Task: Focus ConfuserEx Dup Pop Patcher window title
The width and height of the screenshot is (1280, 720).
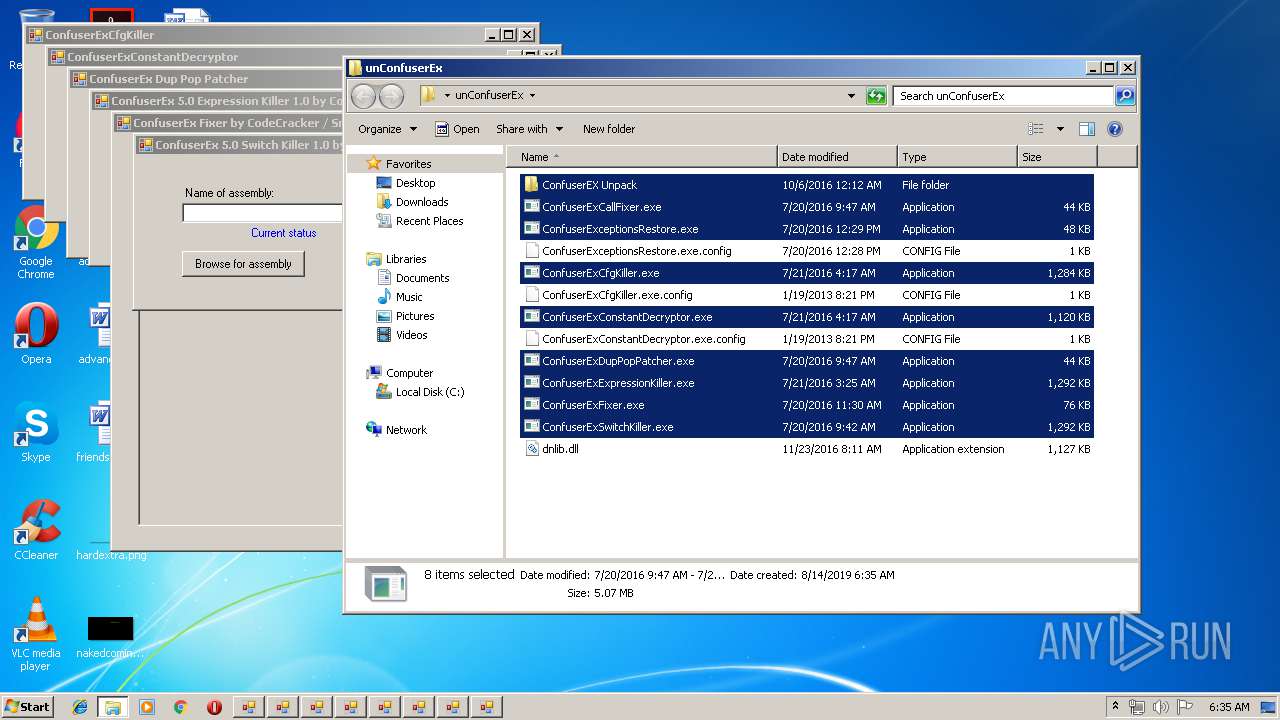Action: point(169,79)
